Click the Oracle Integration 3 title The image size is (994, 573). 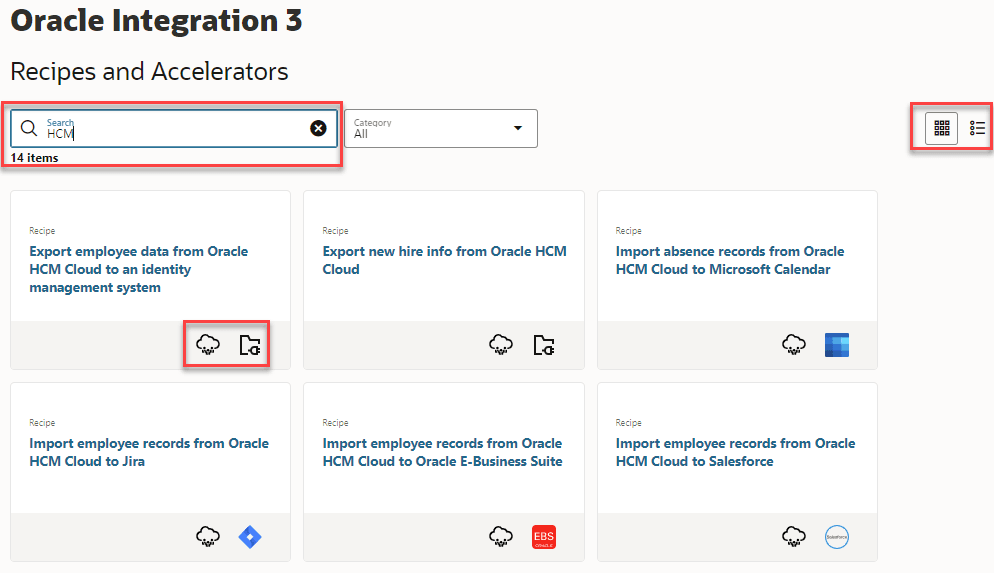pos(157,20)
